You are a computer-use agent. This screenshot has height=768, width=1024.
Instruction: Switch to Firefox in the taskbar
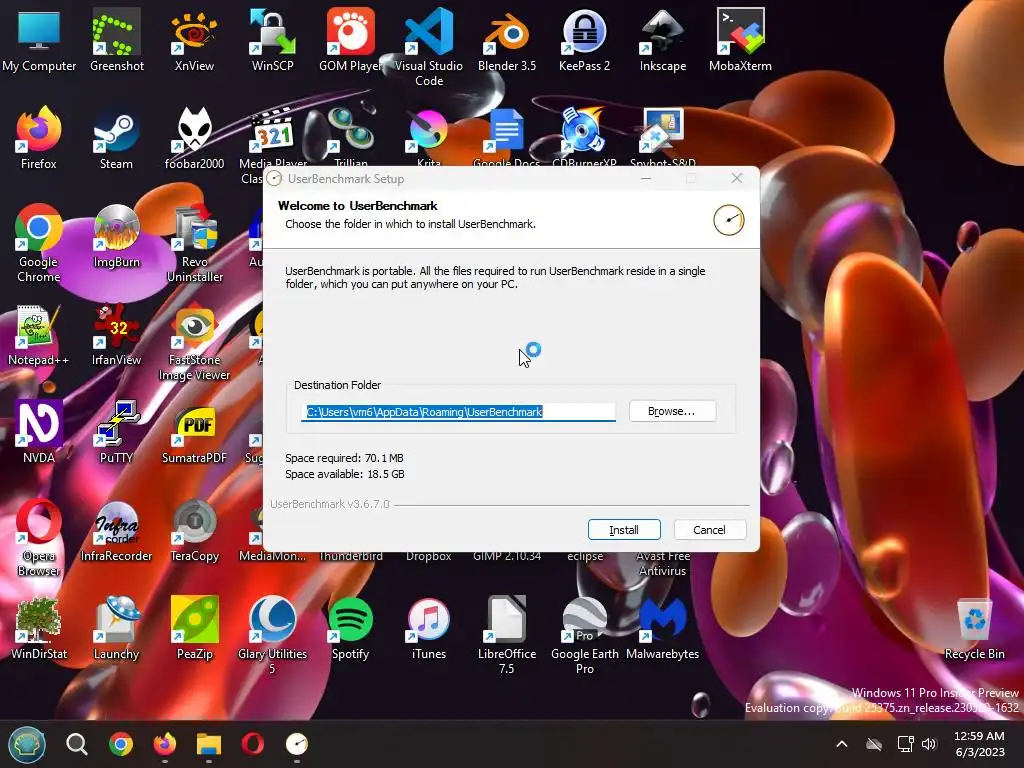click(x=165, y=744)
